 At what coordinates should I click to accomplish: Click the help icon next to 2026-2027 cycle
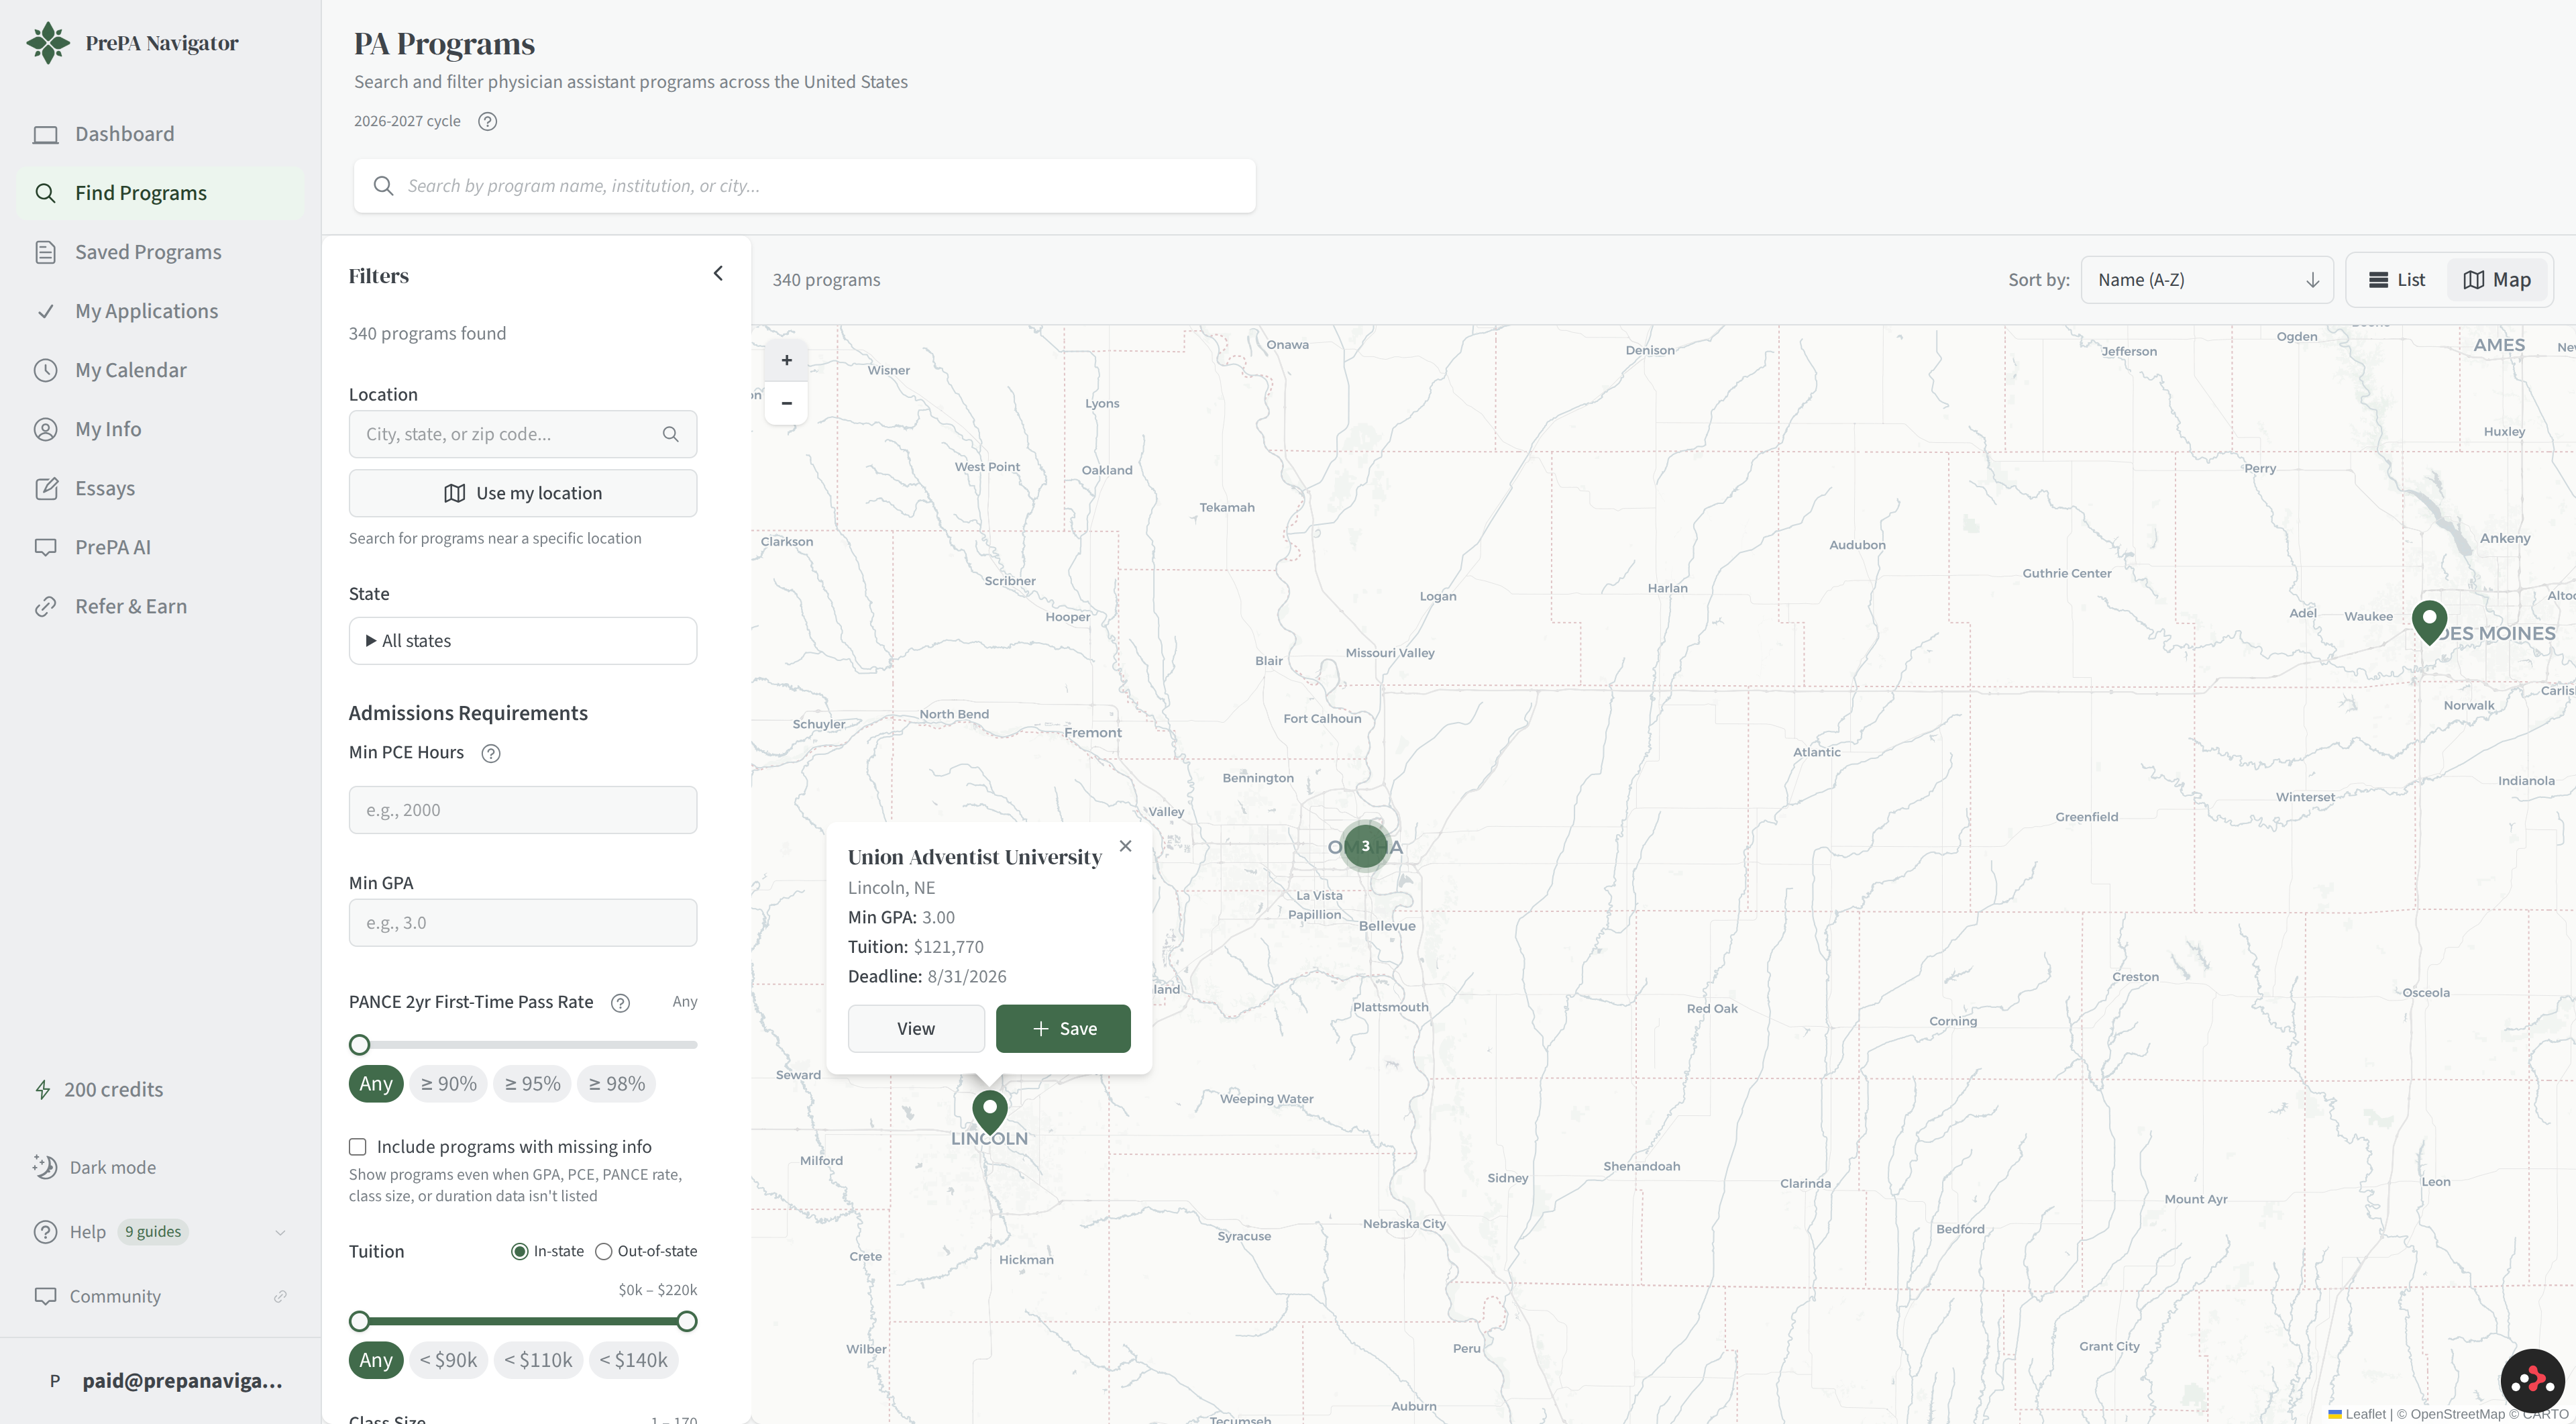[487, 121]
